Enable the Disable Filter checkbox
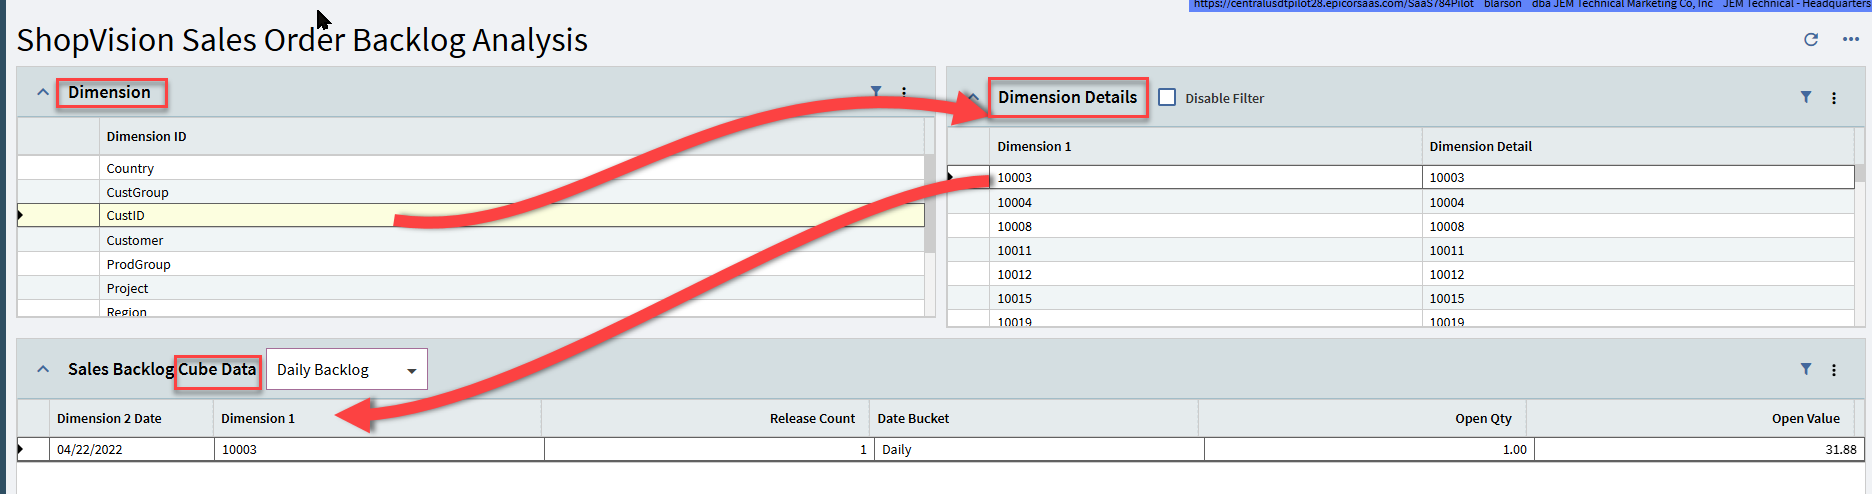The image size is (1872, 494). [x=1167, y=97]
